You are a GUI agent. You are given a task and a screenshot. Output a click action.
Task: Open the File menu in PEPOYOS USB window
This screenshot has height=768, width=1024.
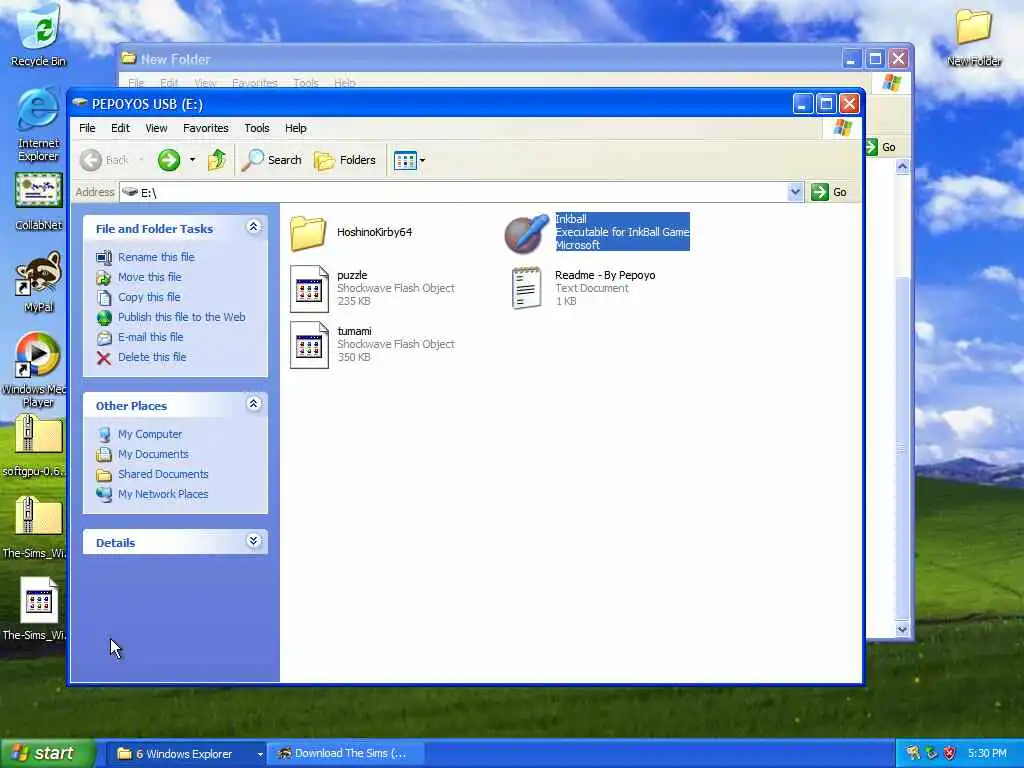click(87, 128)
